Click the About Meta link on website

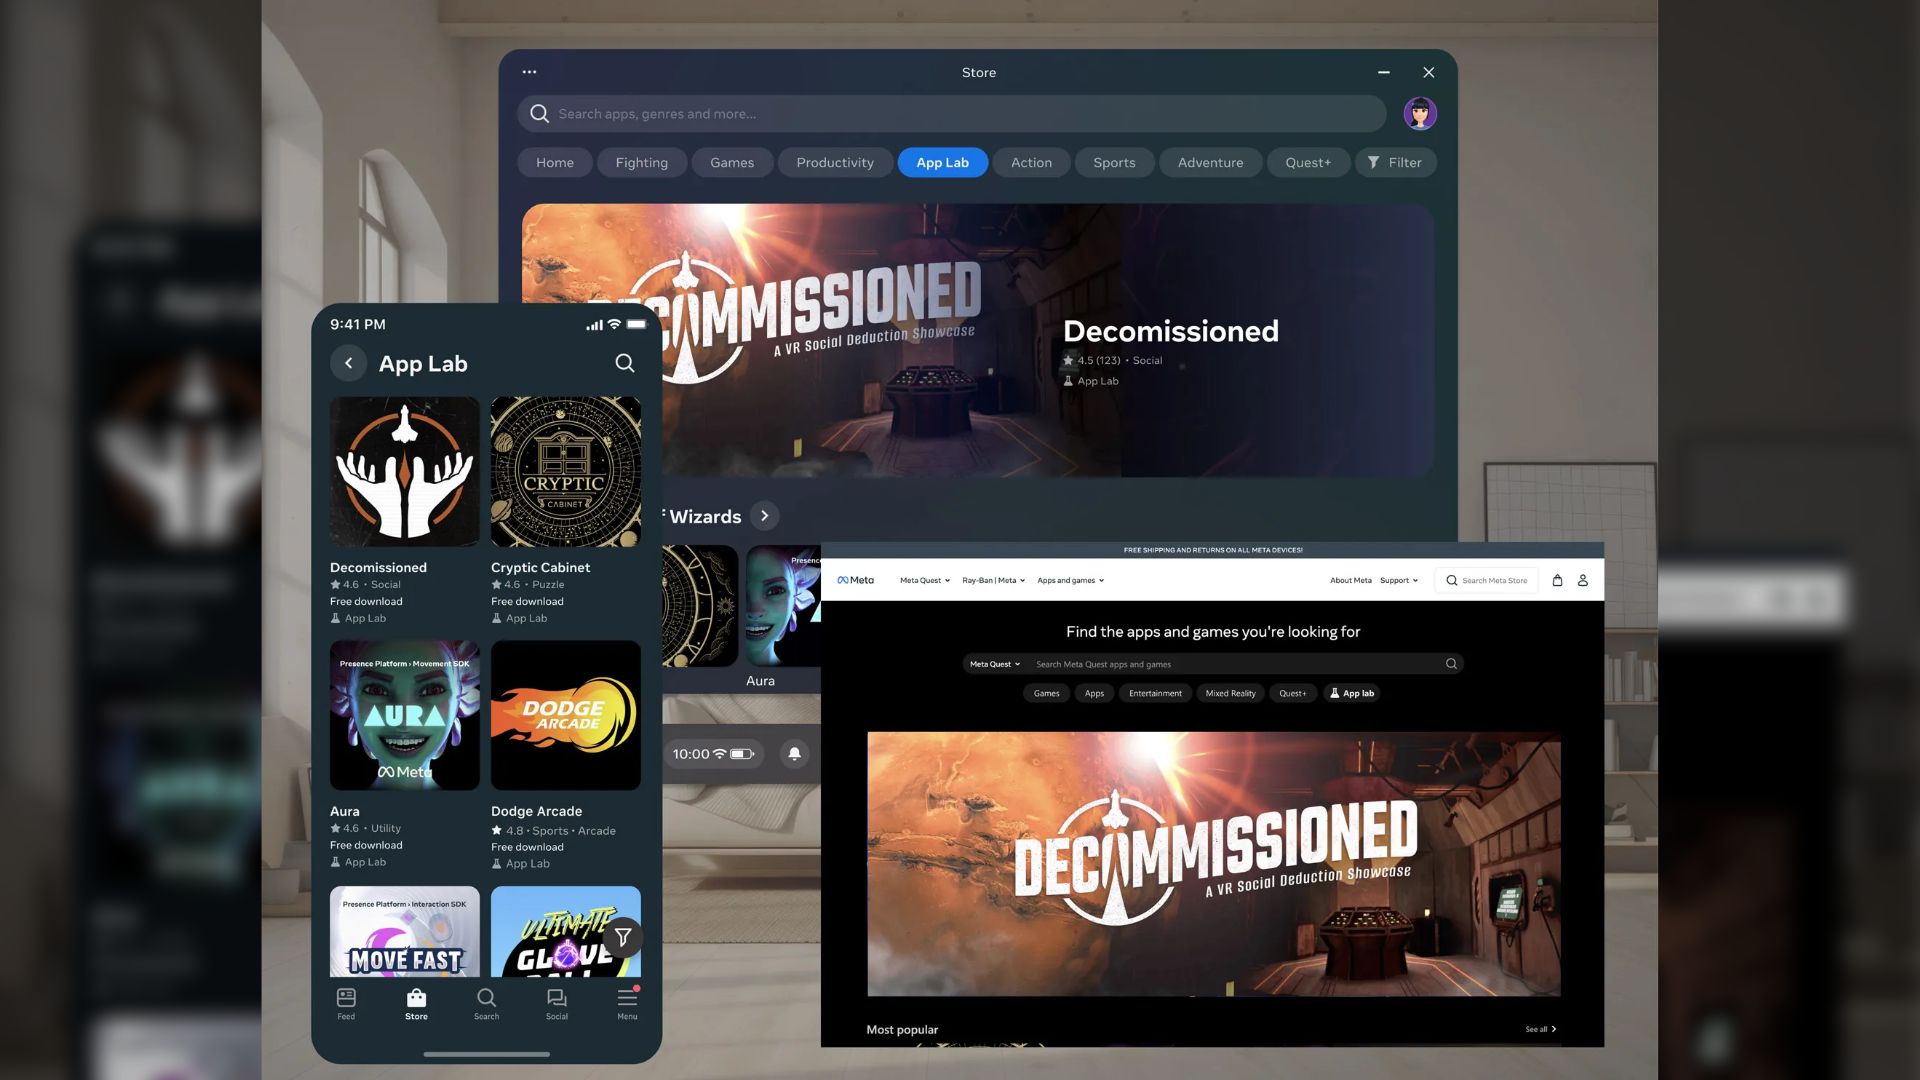tap(1350, 580)
